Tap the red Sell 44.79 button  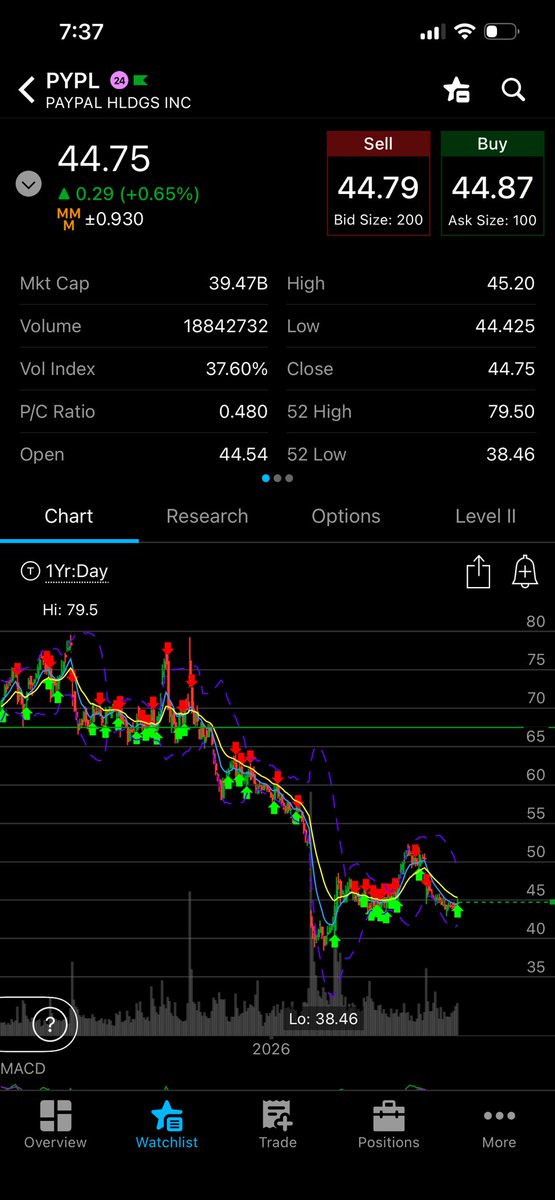pos(378,183)
